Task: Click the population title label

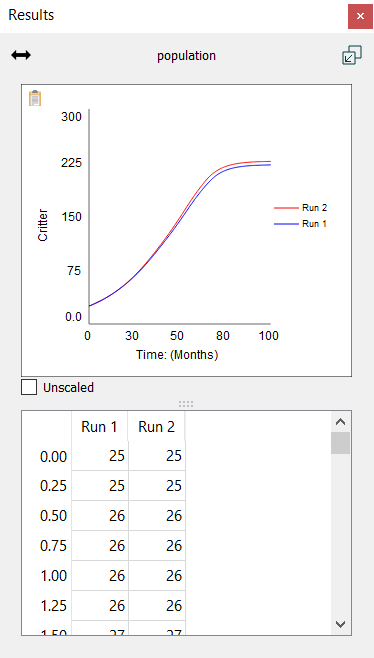Action: pos(186,56)
